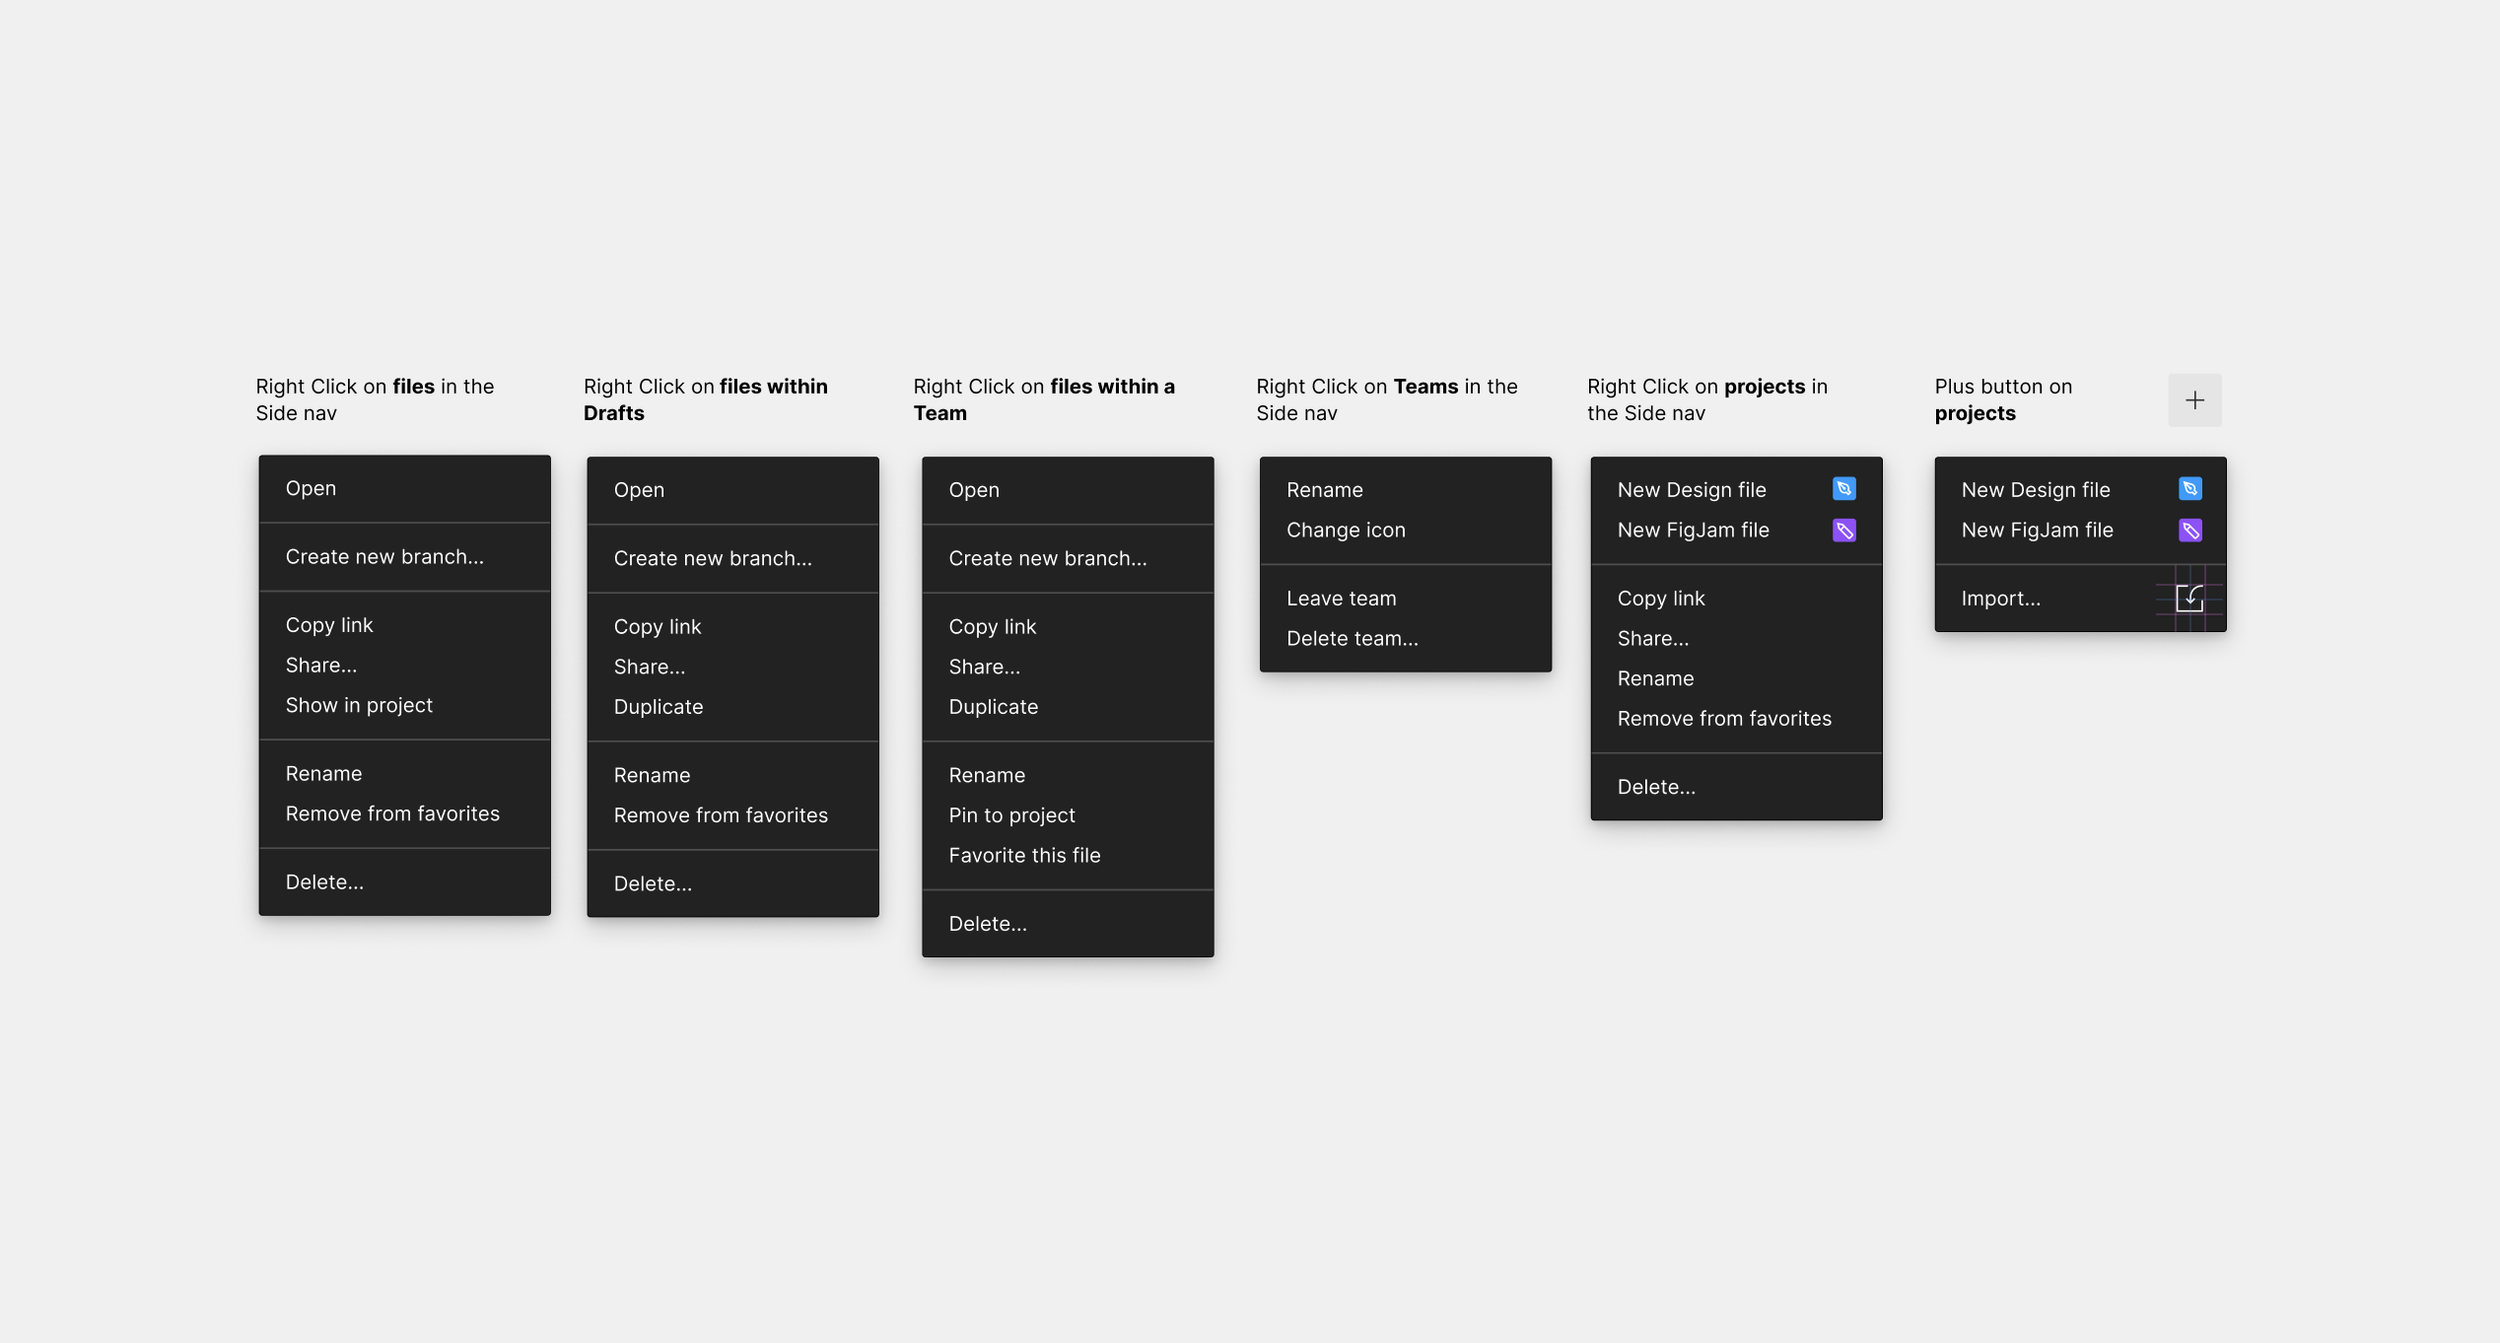Select Copy link in projects context menu

1660,598
